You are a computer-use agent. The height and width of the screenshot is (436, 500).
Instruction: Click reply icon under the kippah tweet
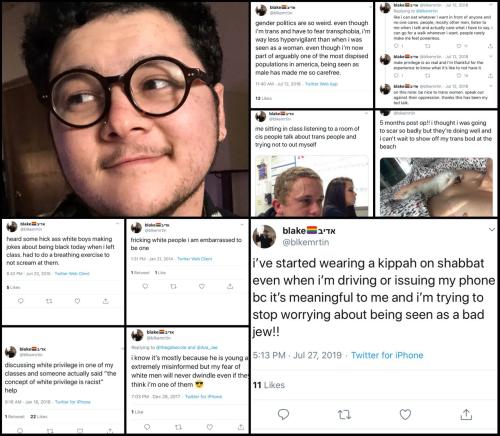click(283, 414)
